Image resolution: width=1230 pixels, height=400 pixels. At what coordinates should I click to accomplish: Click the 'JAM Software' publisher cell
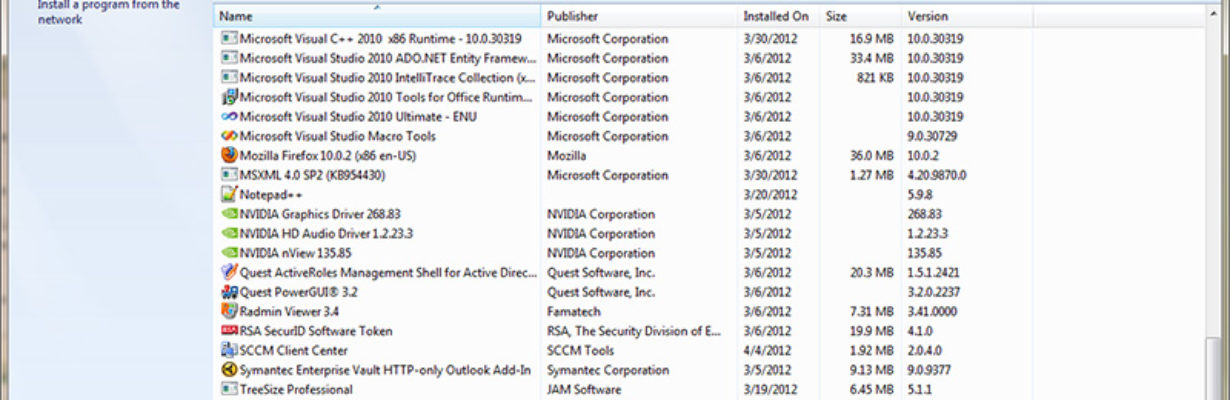click(583, 390)
